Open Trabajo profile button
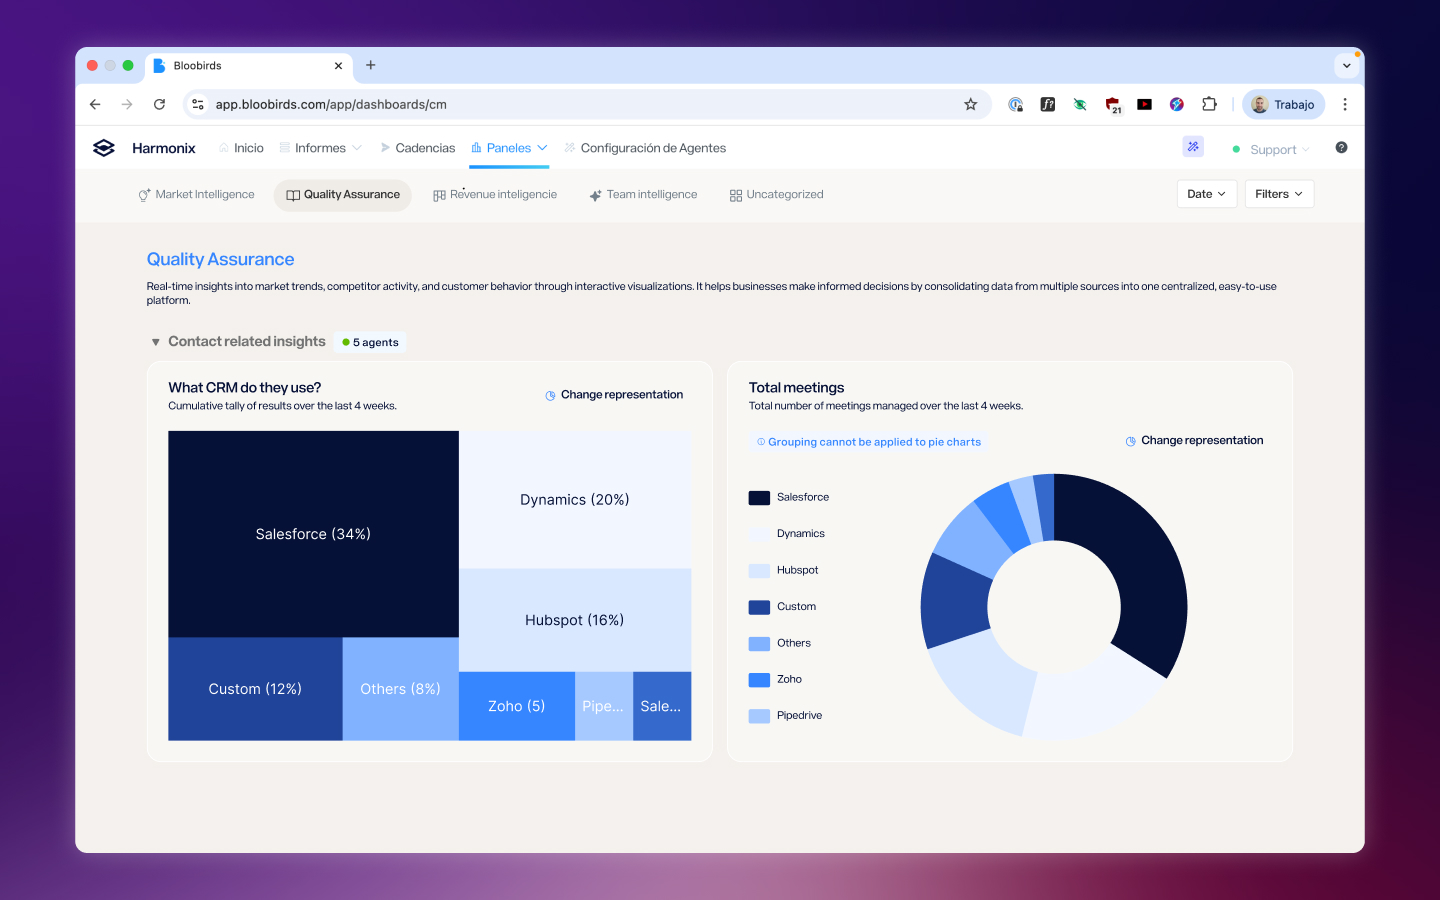The width and height of the screenshot is (1440, 900). pos(1284,104)
